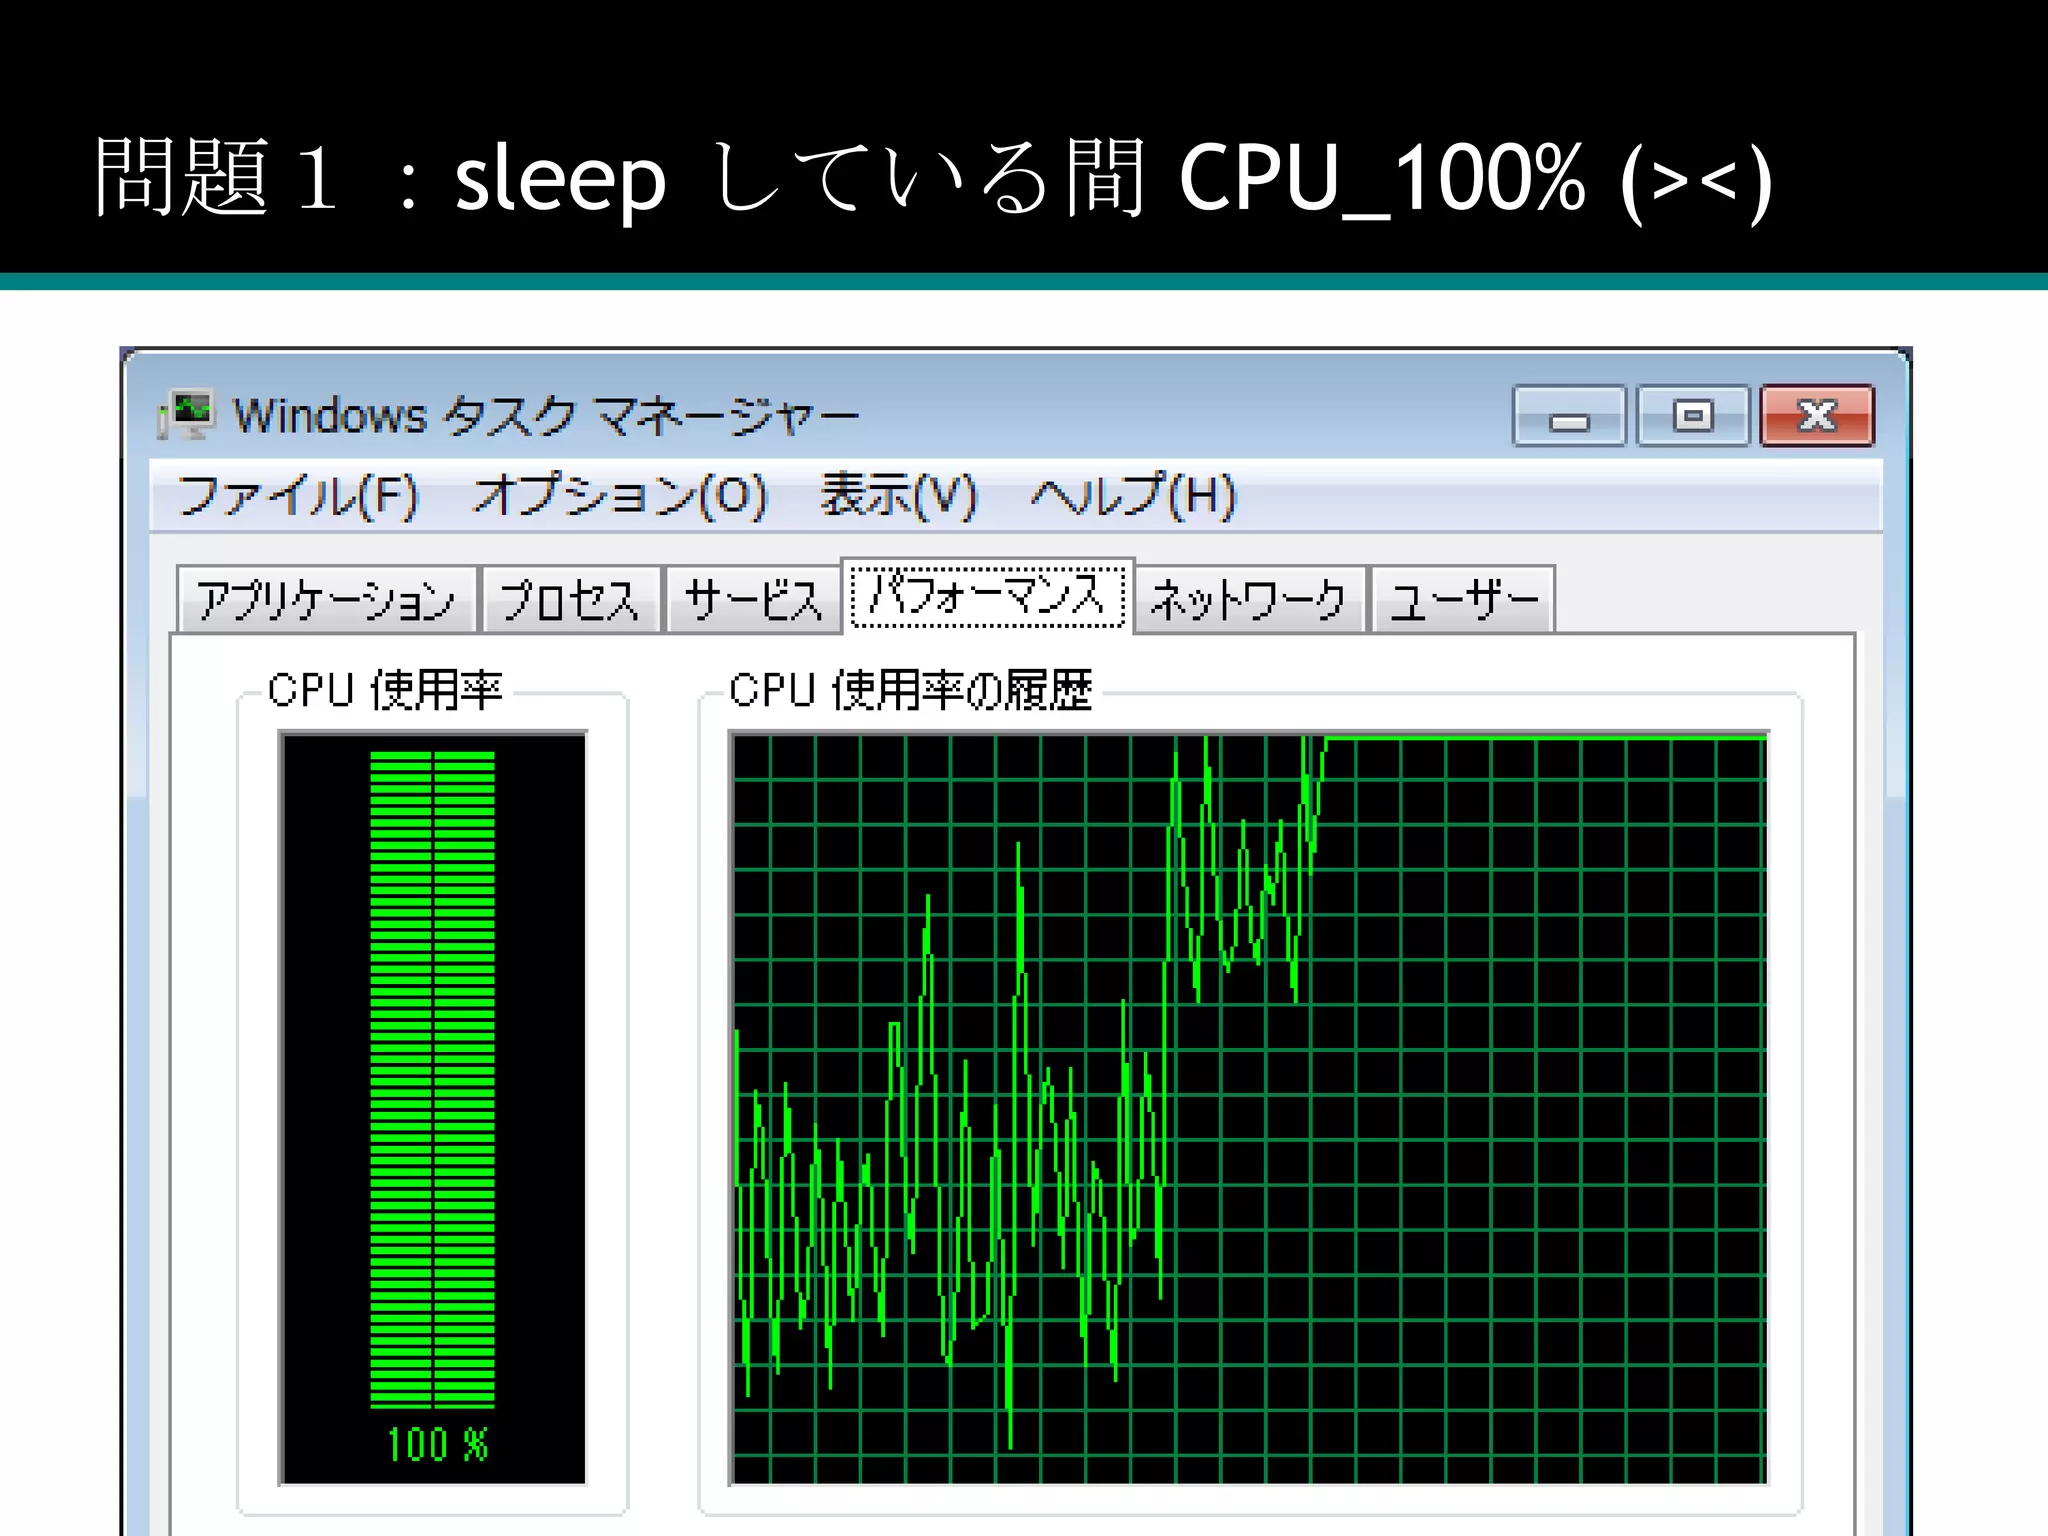Switch to the アプリケーション tab
Image resolution: width=2048 pixels, height=1536 pixels.
(x=326, y=600)
